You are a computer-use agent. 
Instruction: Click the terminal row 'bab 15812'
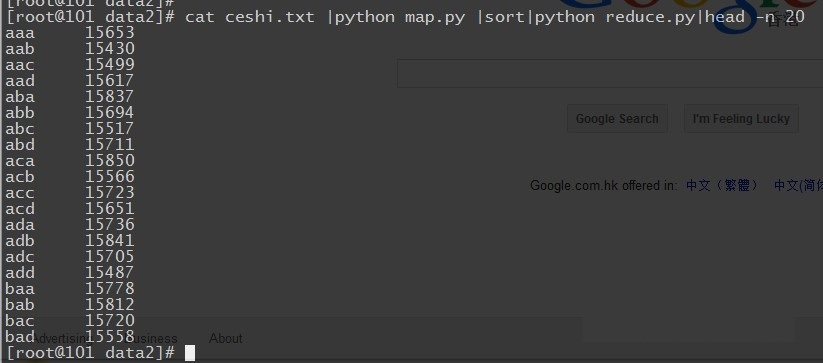coord(70,305)
